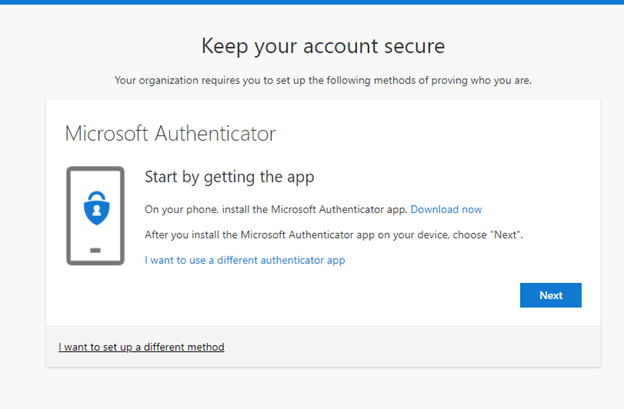The width and height of the screenshot is (624, 409).
Task: Open the Download now link
Action: 446,209
